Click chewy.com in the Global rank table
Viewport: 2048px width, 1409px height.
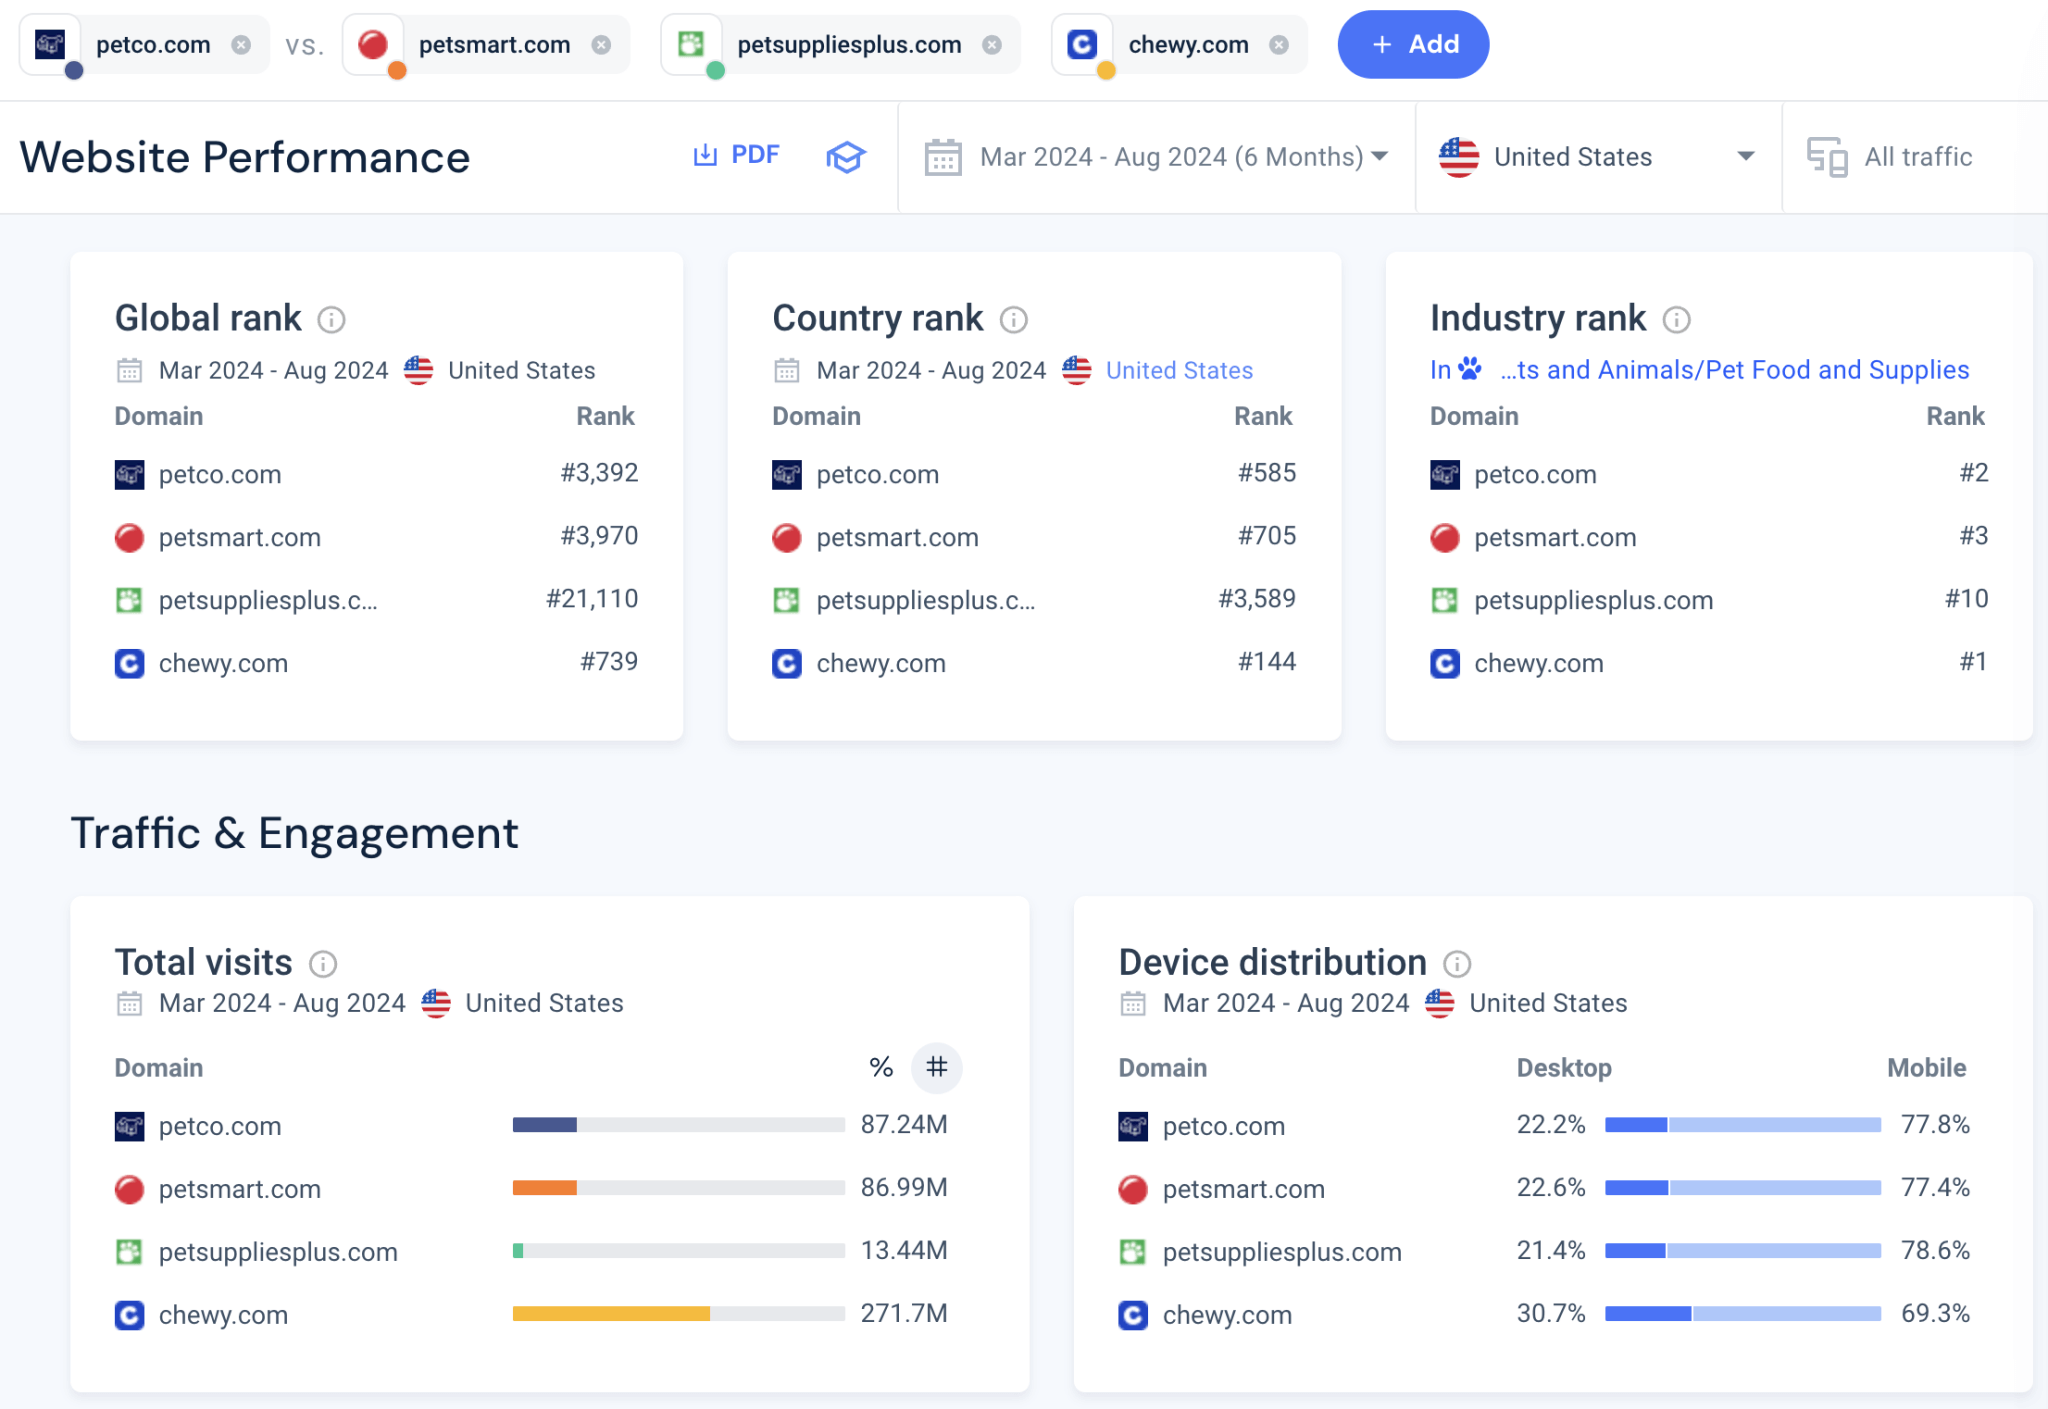tap(223, 664)
